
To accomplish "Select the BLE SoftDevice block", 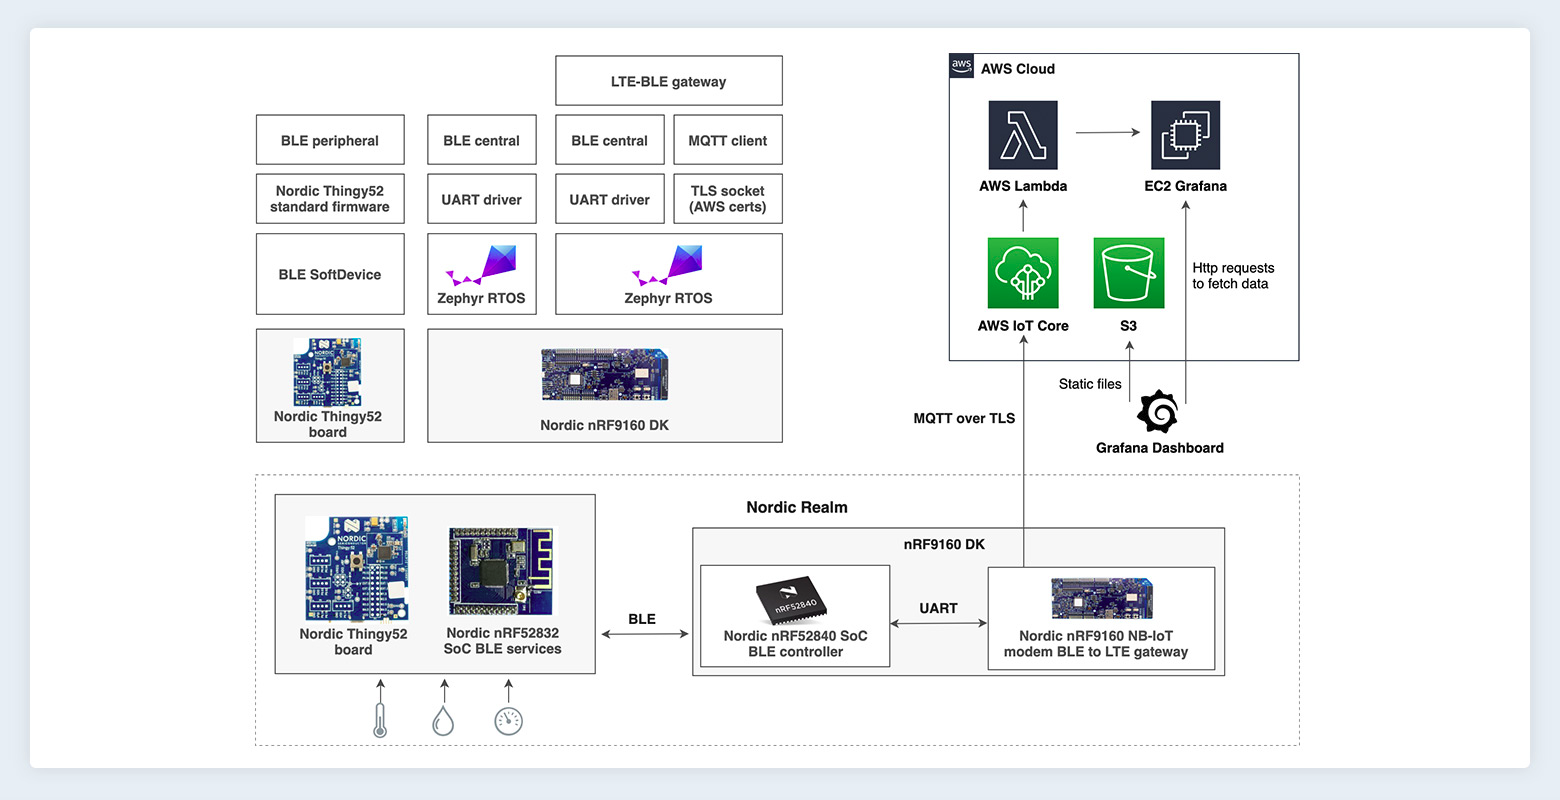I will pos(330,274).
